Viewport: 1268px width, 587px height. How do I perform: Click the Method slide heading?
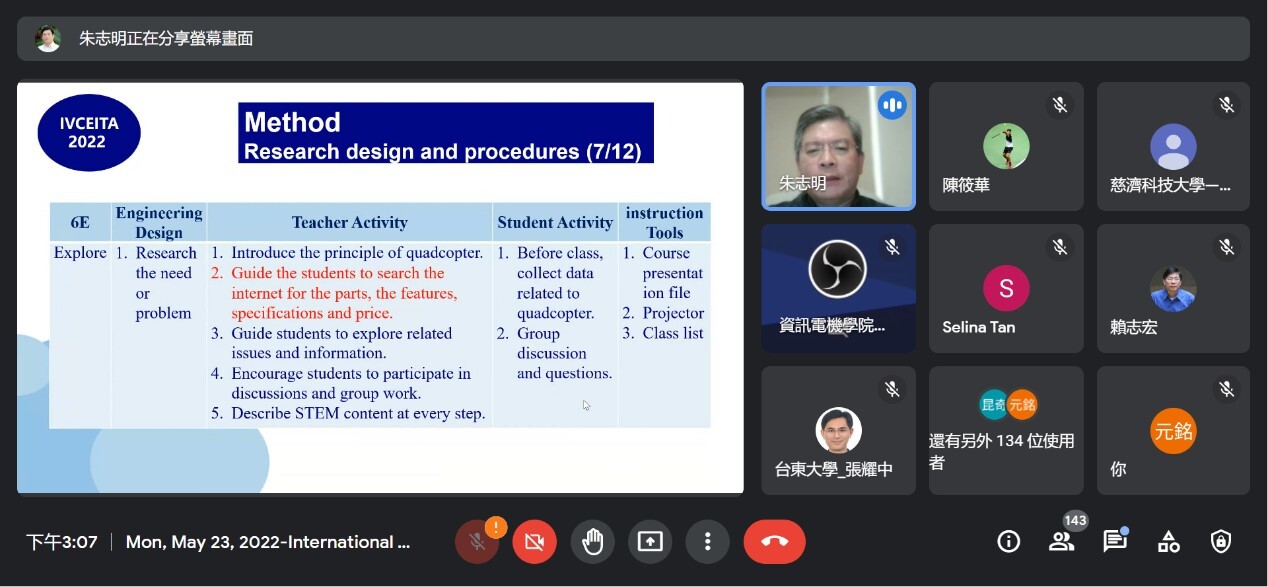[x=446, y=133]
